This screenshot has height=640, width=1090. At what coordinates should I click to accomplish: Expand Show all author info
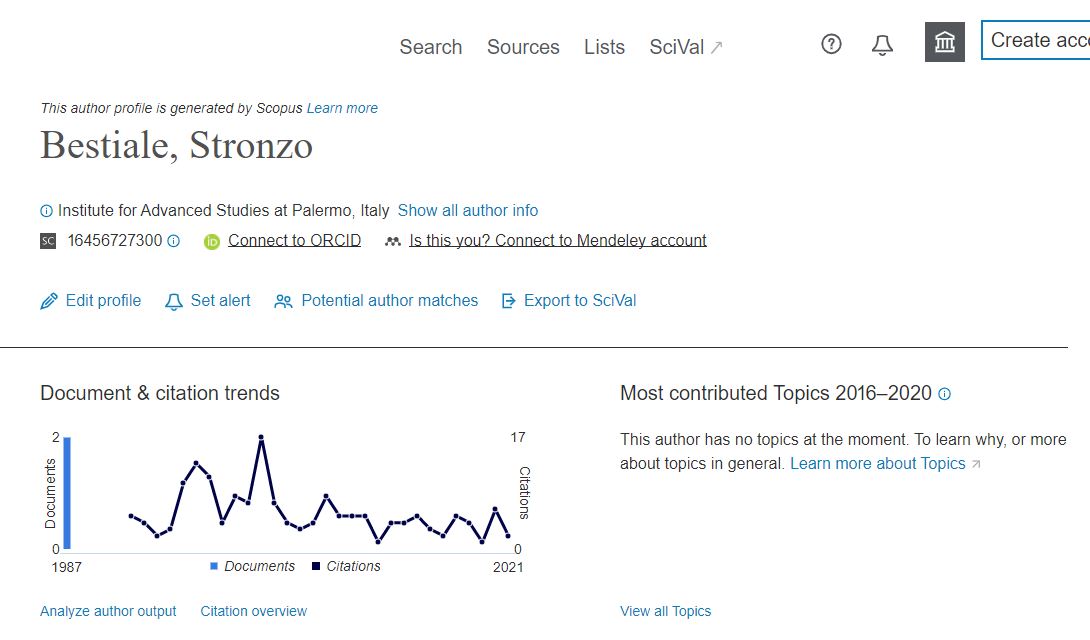[x=468, y=211]
